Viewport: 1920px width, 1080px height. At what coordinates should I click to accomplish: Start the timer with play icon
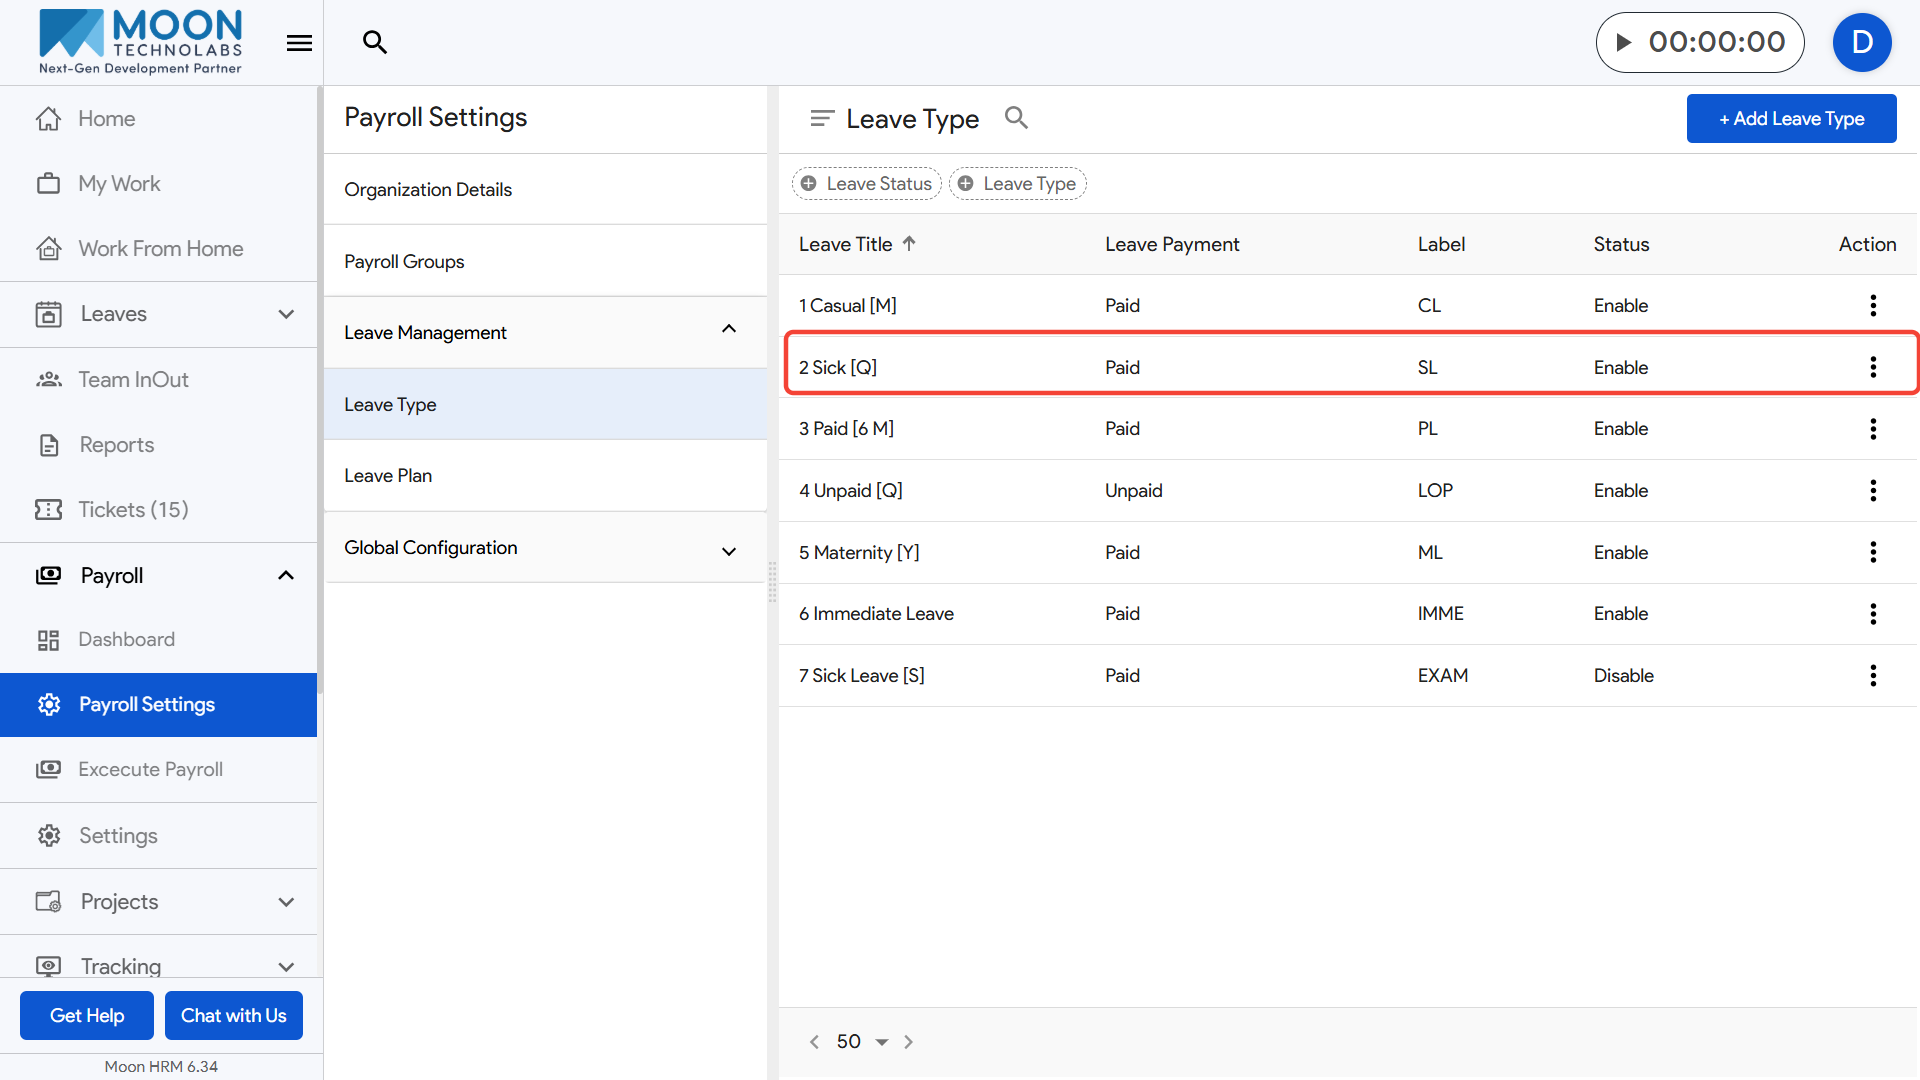[x=1624, y=42]
